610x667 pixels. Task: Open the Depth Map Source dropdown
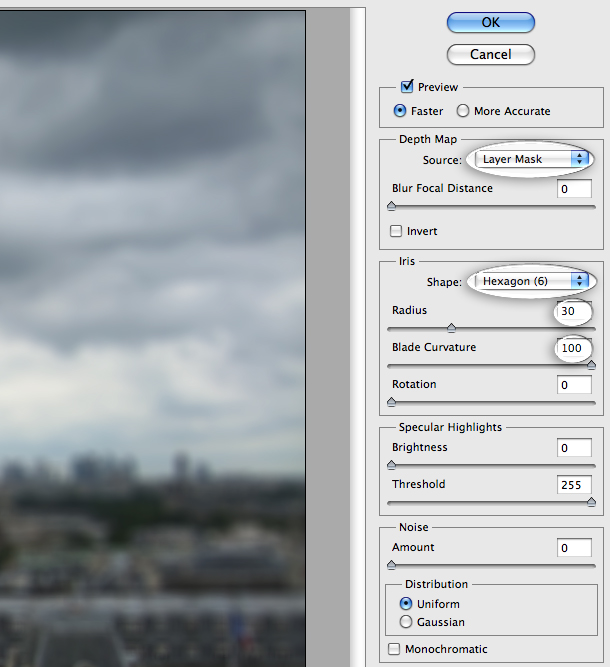pos(531,159)
